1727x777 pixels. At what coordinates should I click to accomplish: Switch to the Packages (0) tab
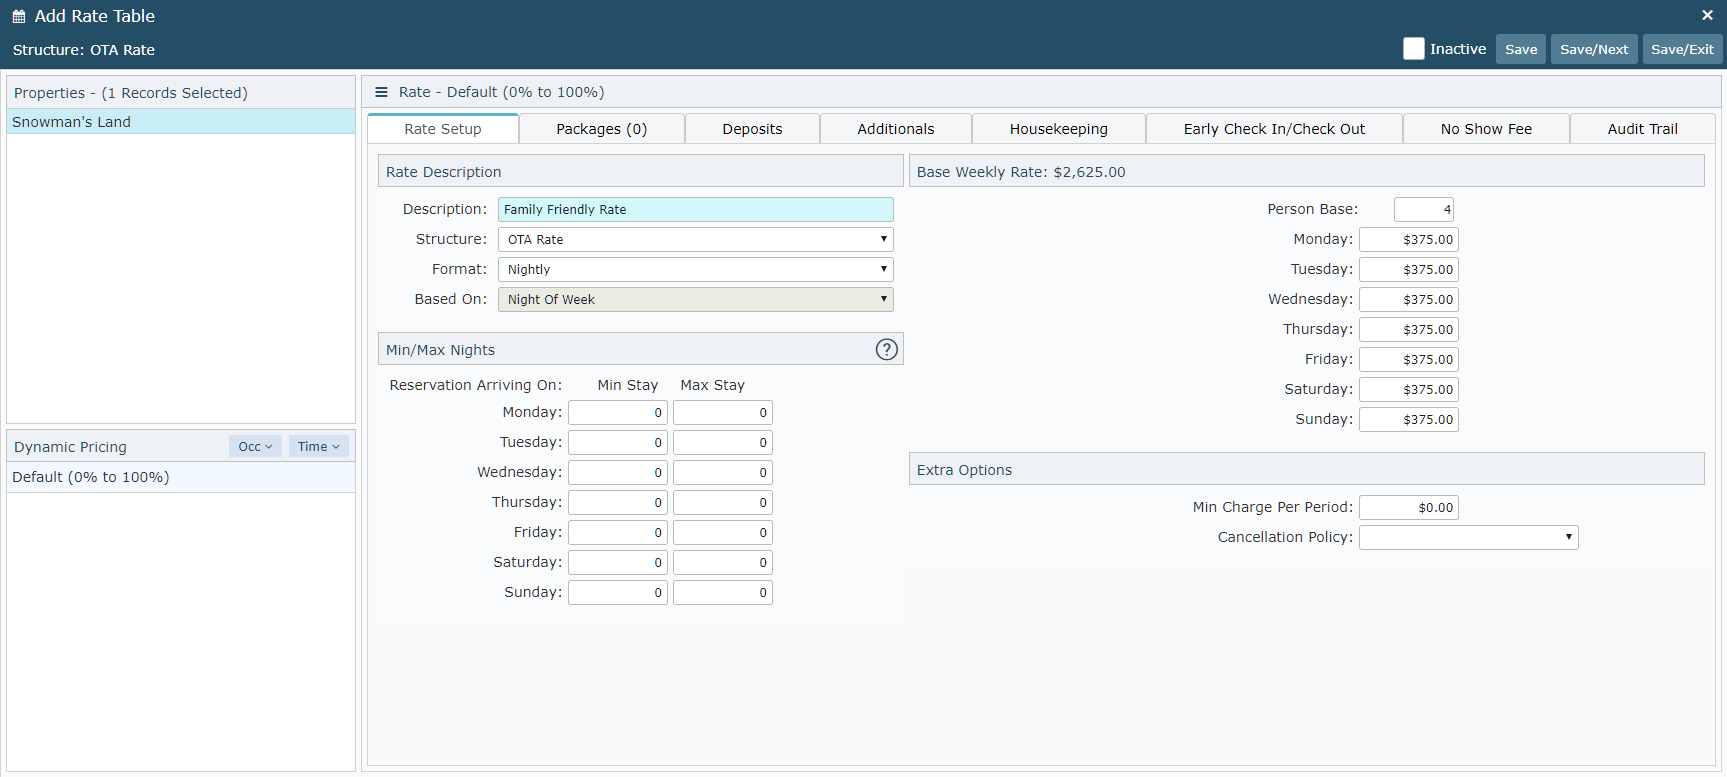pos(601,129)
